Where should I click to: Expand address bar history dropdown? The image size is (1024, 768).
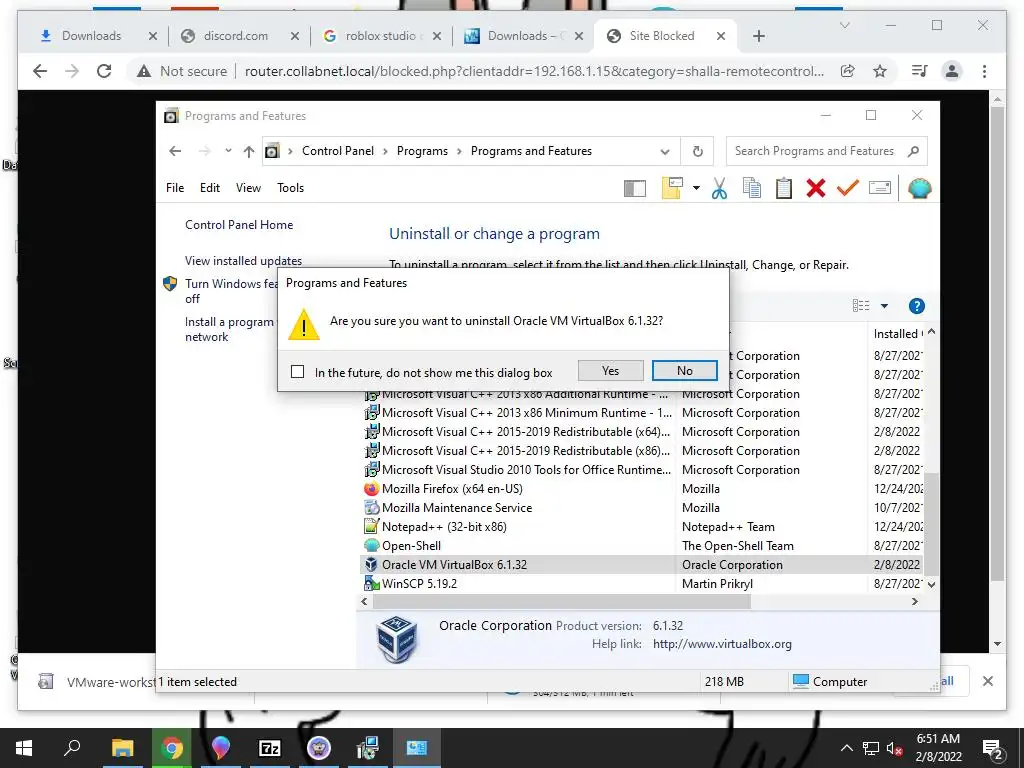point(665,152)
